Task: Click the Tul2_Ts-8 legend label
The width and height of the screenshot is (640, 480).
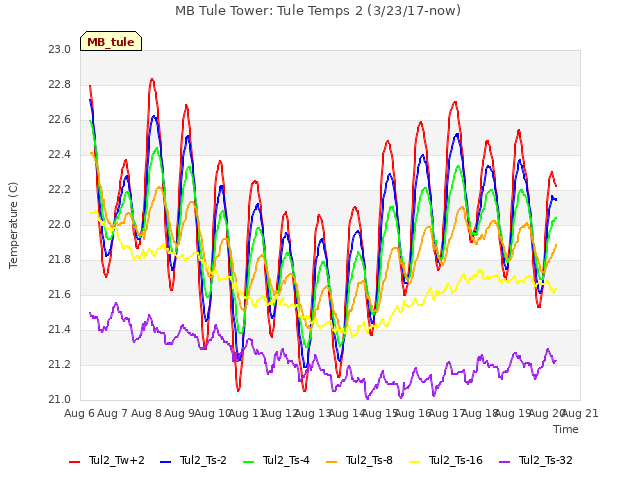Action: [x=369, y=460]
